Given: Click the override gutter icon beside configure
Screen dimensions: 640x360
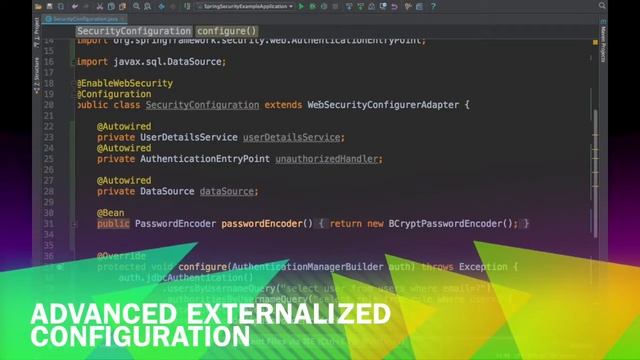Looking at the screenshot, I should [x=60, y=267].
